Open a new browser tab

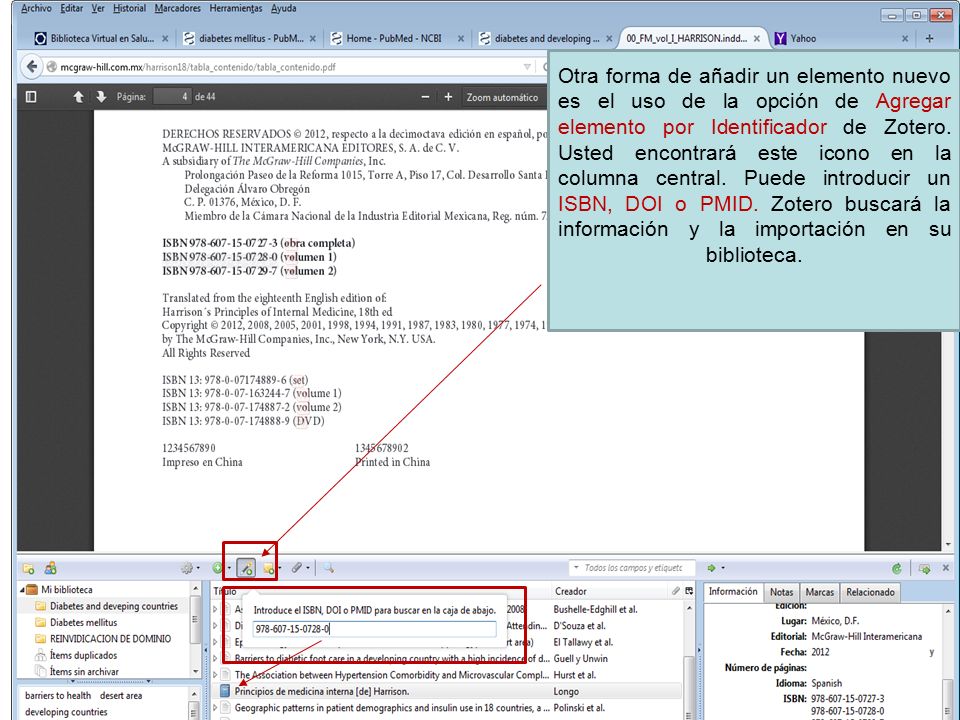tap(929, 39)
